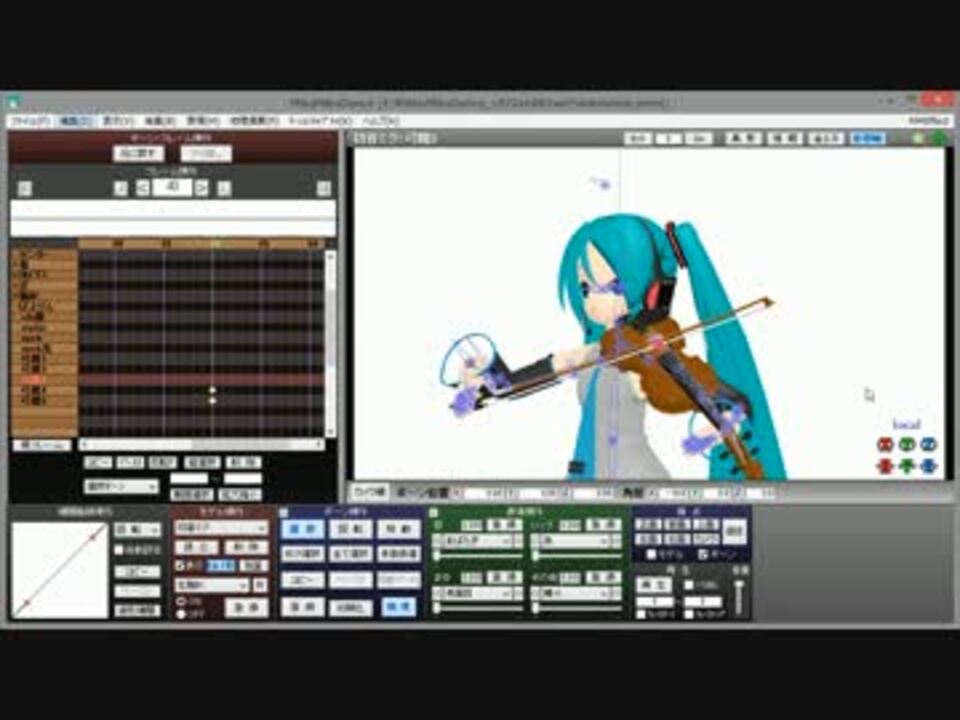Click the timeline vertical scrollbar
The width and height of the screenshot is (960, 720).
click(x=331, y=343)
